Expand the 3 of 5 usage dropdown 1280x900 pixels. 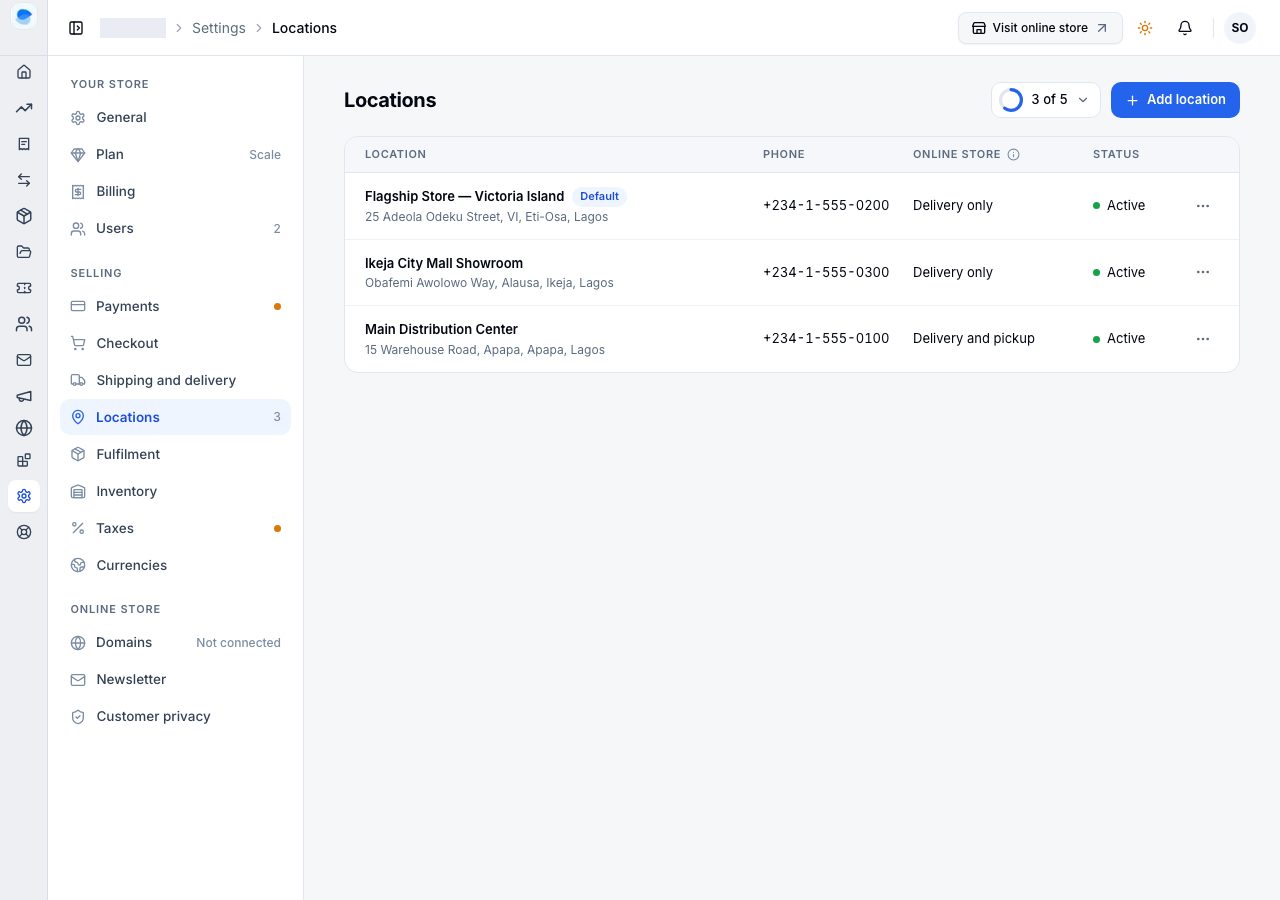[1046, 100]
